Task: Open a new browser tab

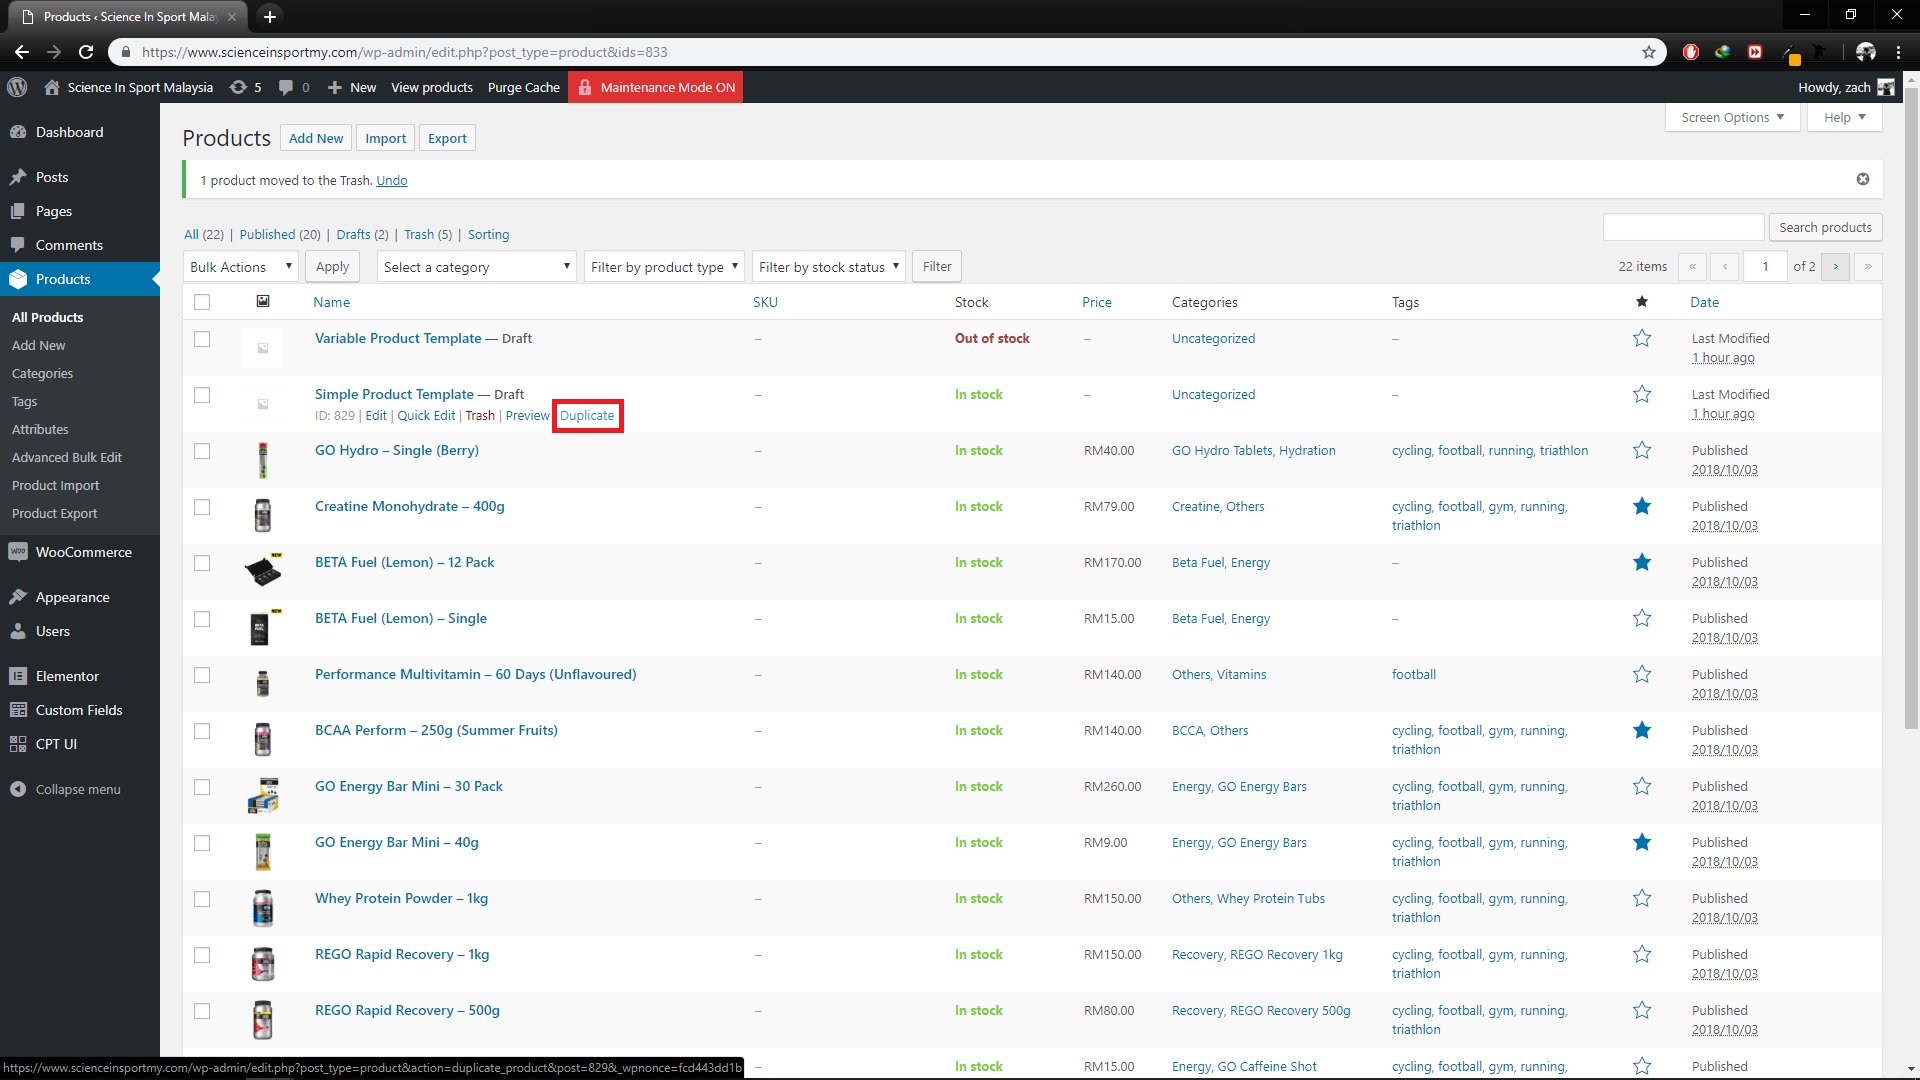Action: click(270, 16)
